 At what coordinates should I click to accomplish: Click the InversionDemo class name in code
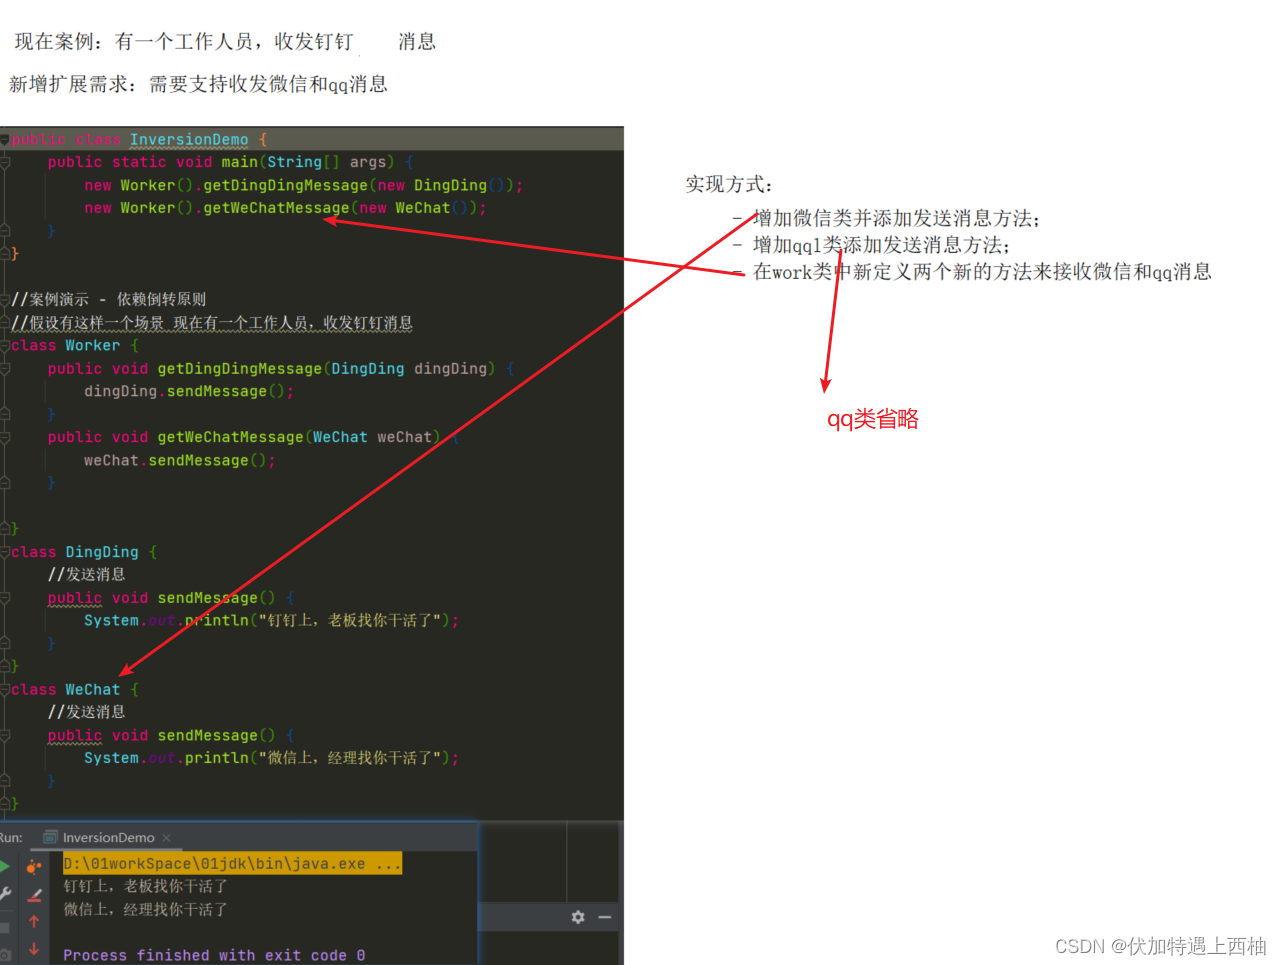click(x=189, y=140)
